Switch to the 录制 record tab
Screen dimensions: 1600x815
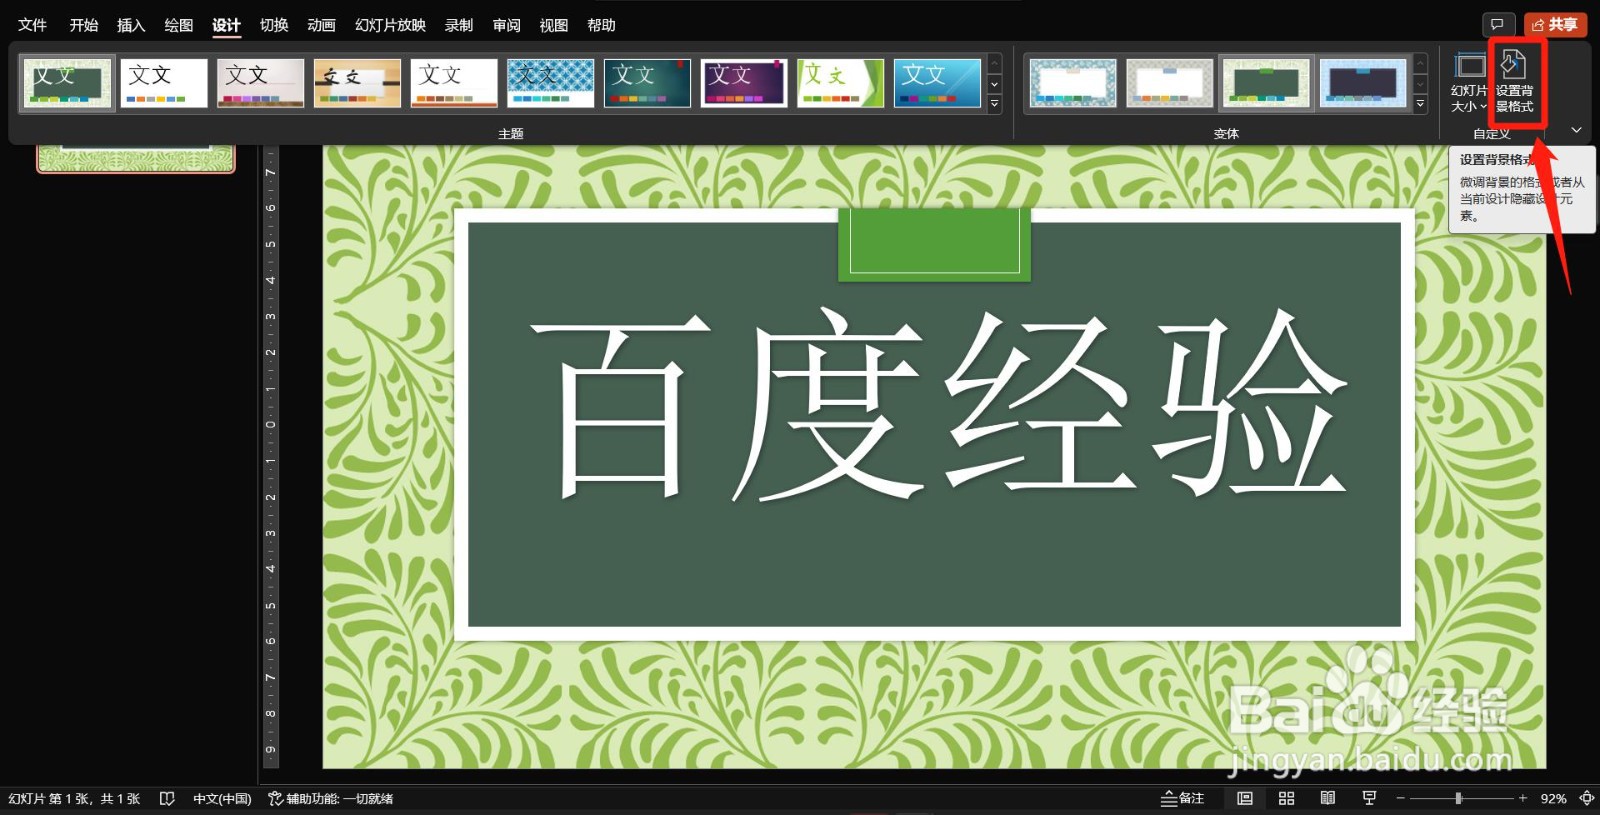(459, 25)
